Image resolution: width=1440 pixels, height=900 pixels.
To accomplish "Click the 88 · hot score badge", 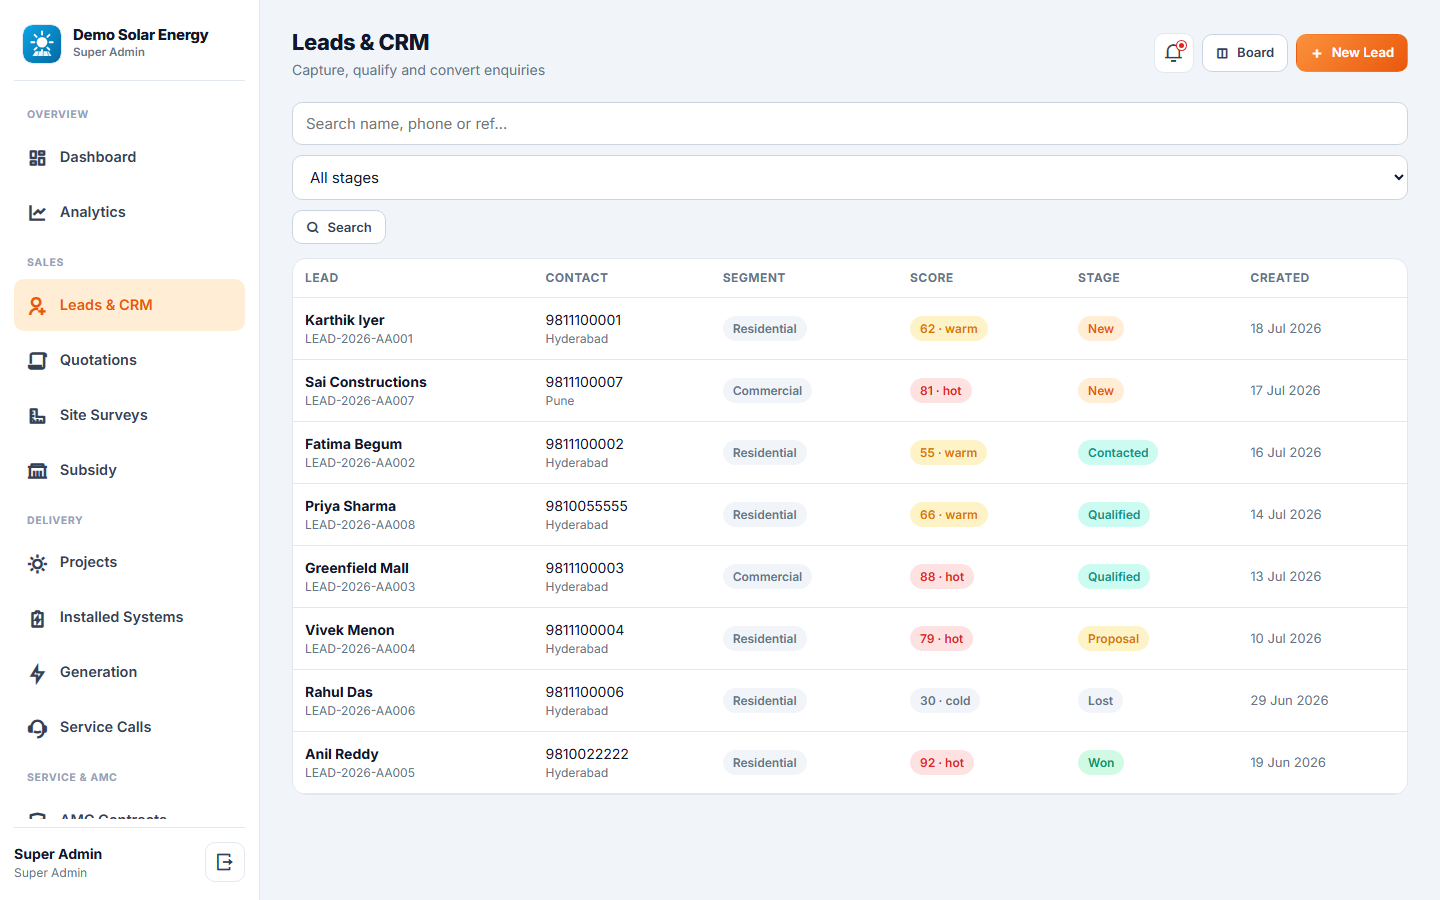I will click(x=942, y=577).
